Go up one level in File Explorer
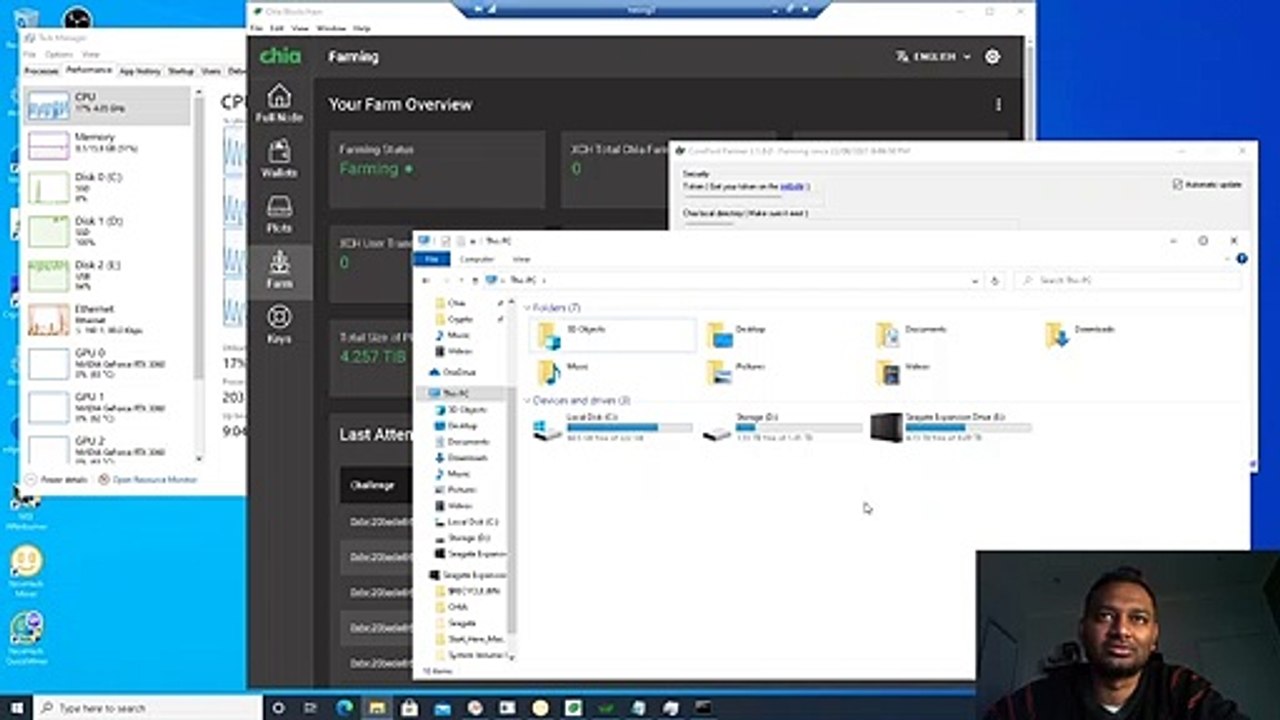Viewport: 1280px width, 720px height. [x=474, y=281]
